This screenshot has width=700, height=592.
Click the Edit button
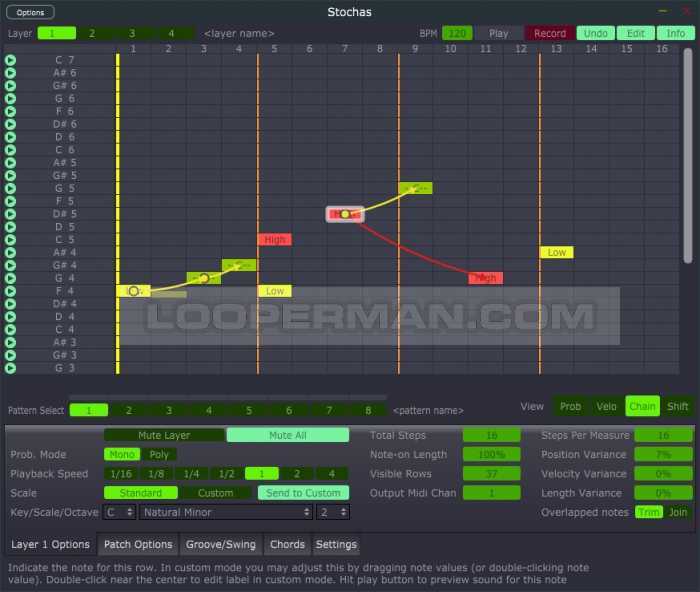(x=636, y=33)
